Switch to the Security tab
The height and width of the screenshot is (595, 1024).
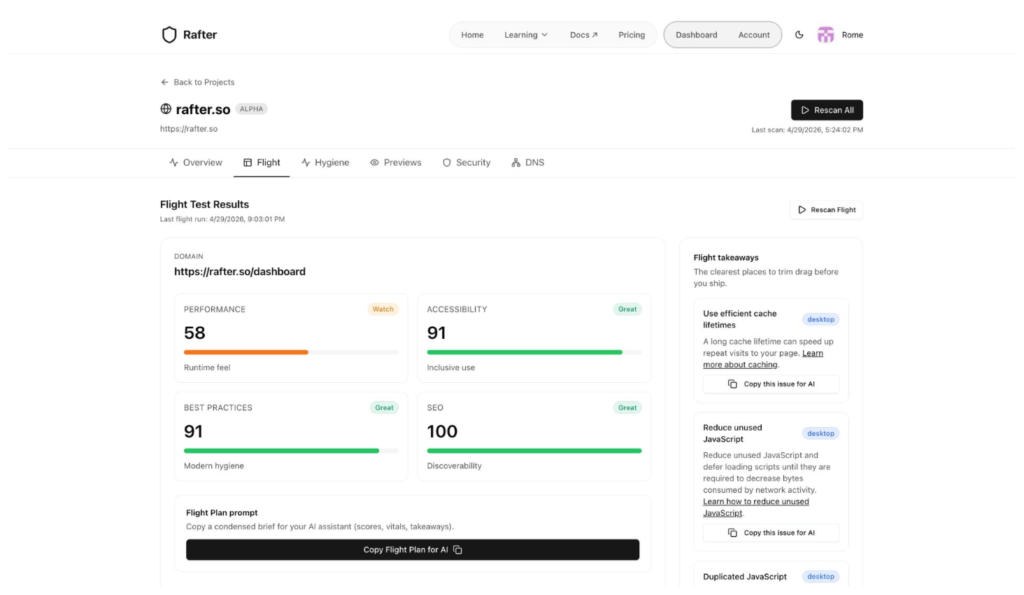[x=466, y=163]
